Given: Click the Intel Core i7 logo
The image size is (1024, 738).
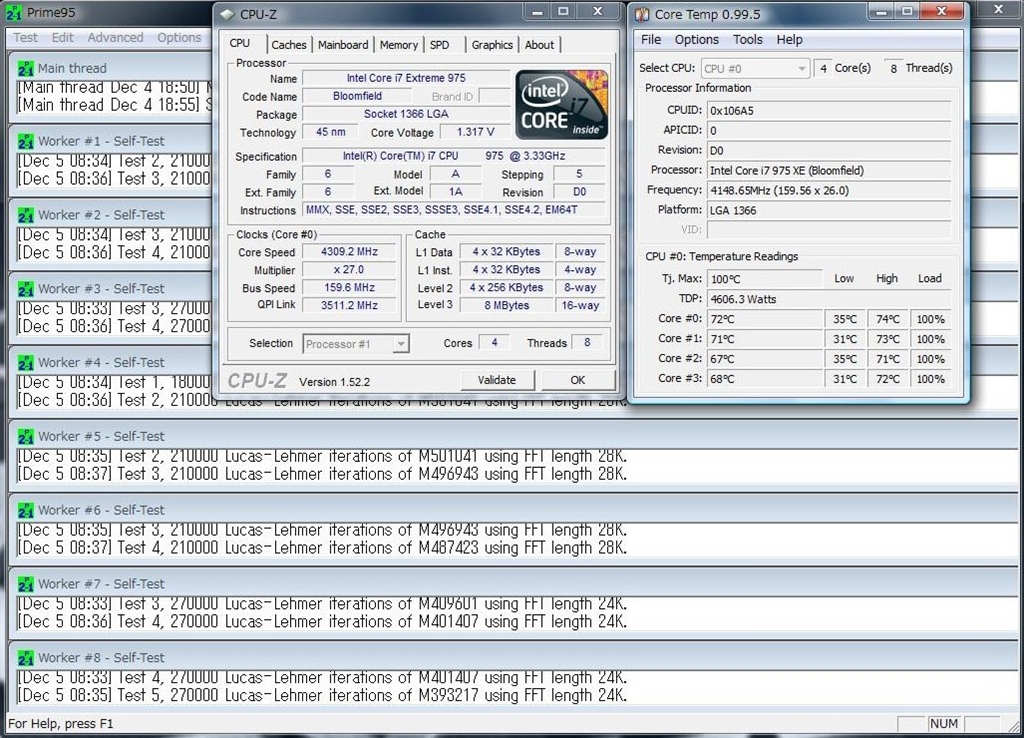Looking at the screenshot, I should (562, 104).
